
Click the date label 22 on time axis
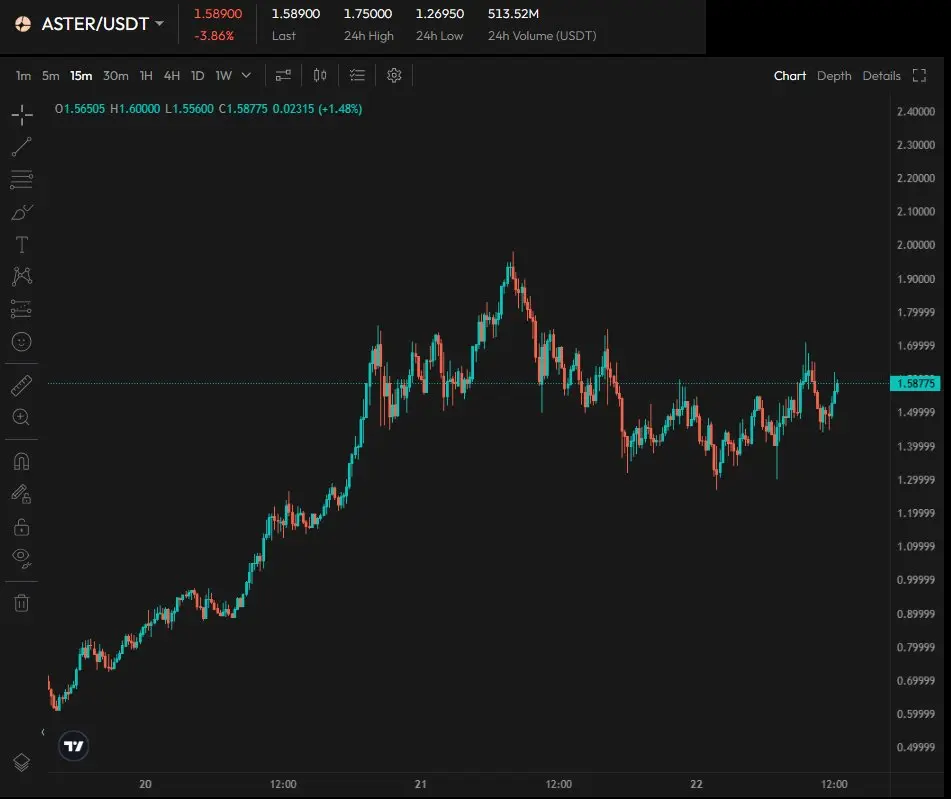point(696,784)
